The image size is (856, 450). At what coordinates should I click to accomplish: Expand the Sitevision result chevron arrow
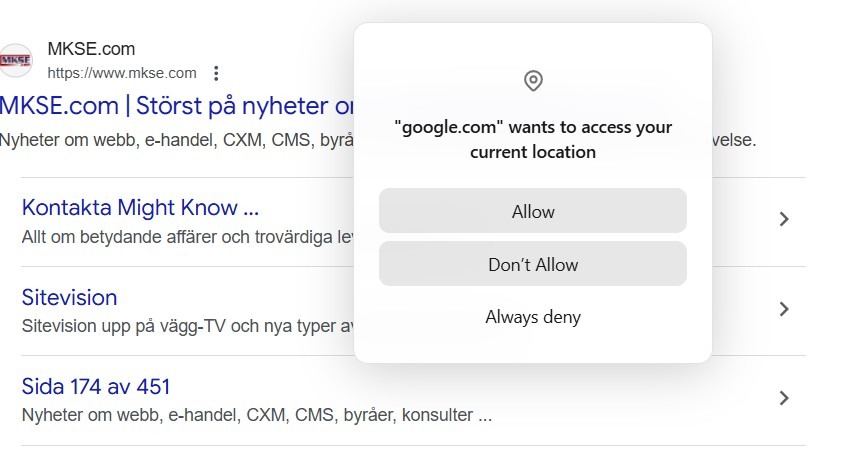click(784, 309)
